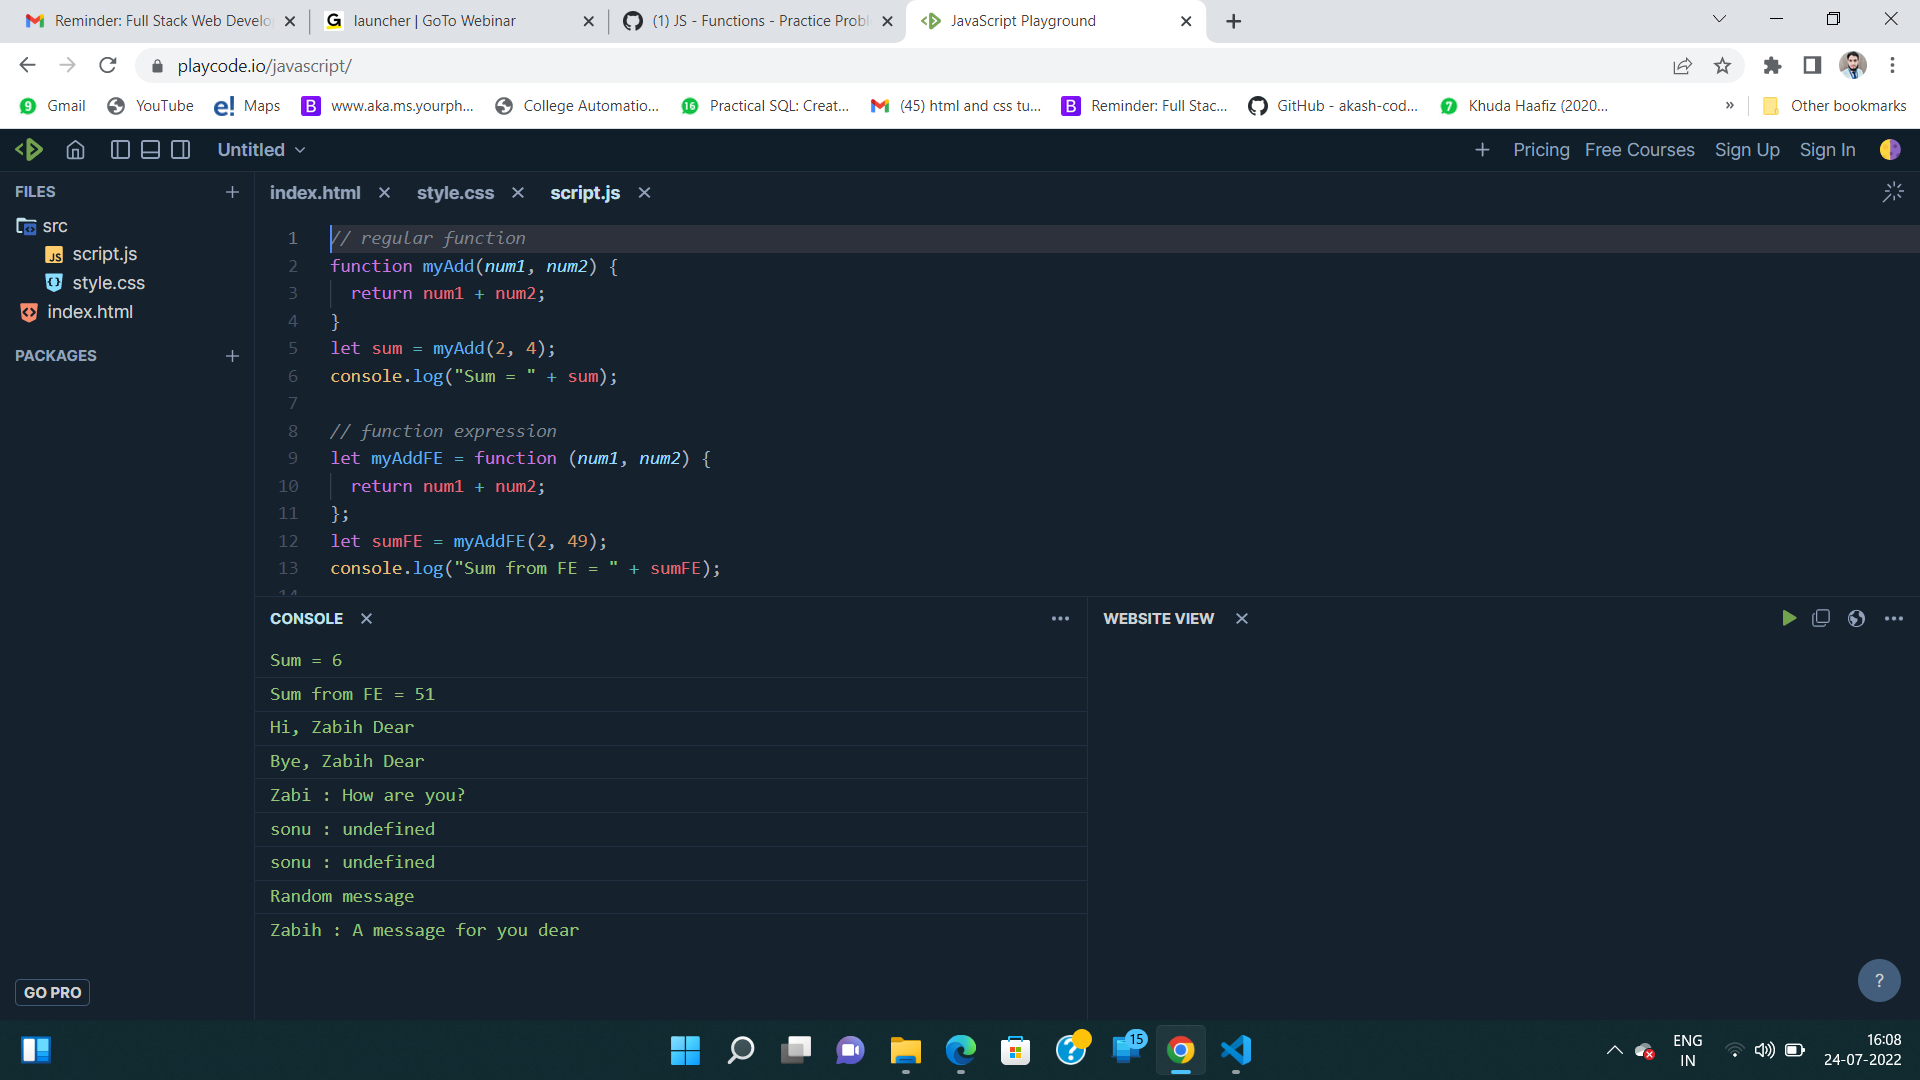This screenshot has width=1920, height=1080.
Task: Switch to the style.css tab
Action: tap(455, 192)
